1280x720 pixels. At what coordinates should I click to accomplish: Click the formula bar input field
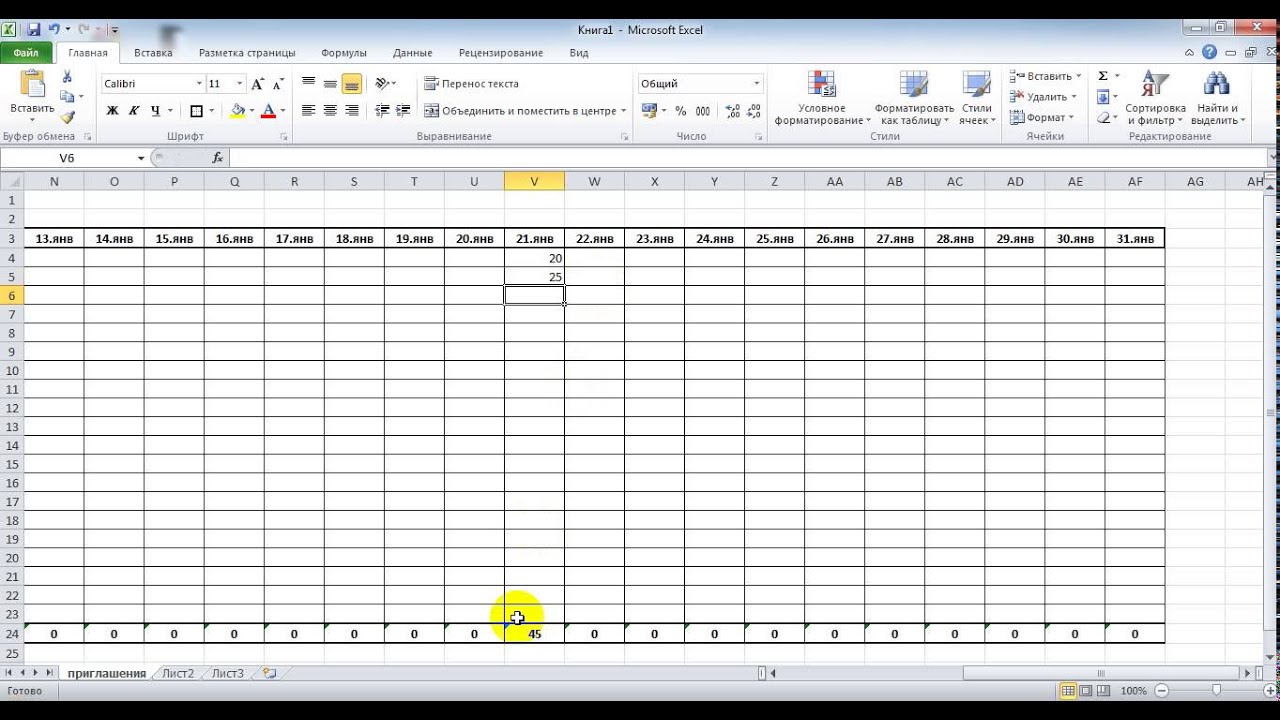click(x=748, y=158)
